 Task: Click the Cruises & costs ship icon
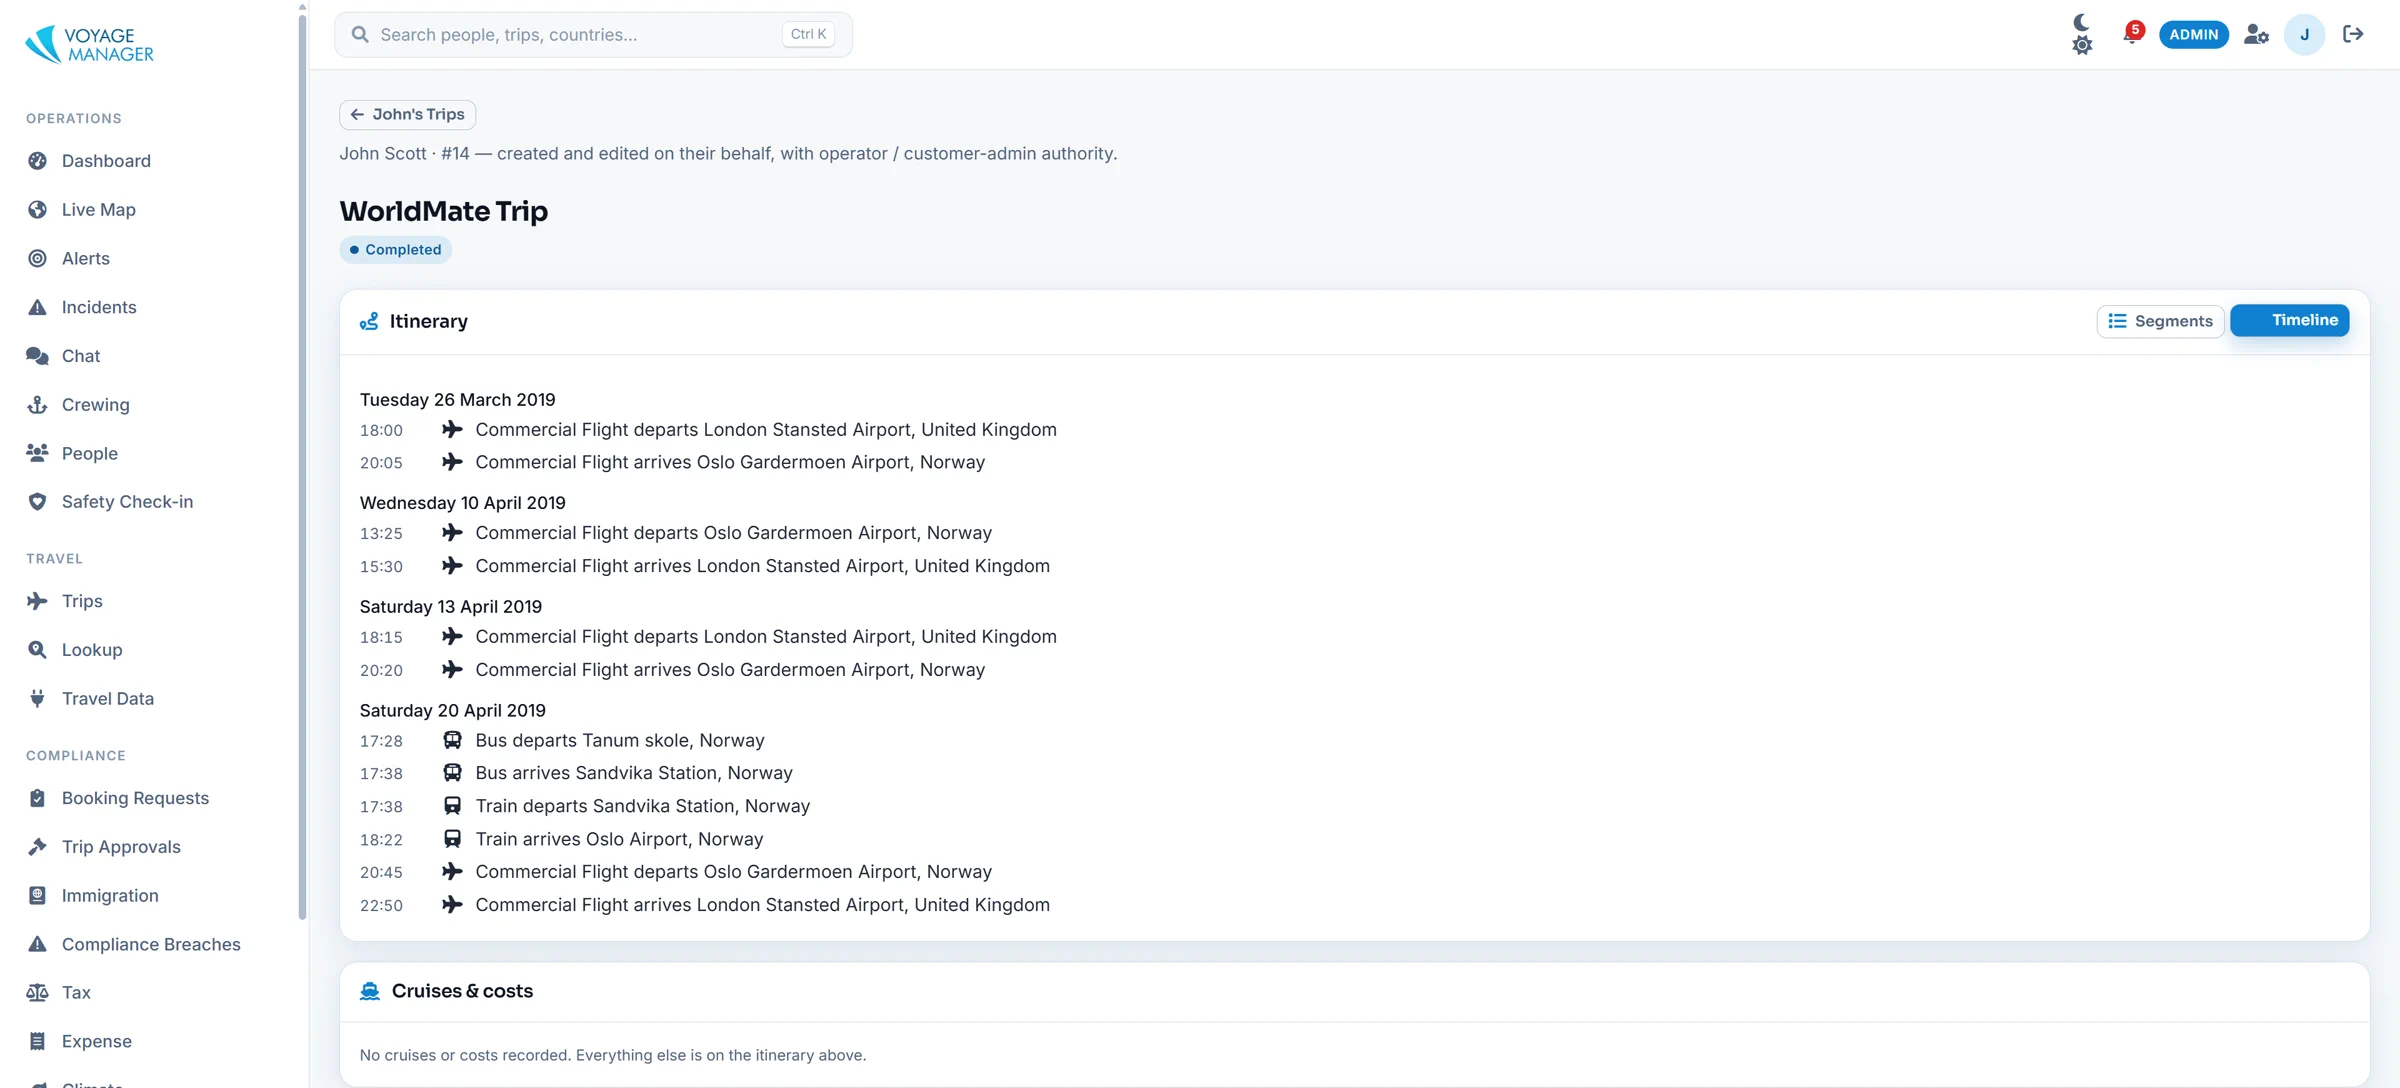(x=370, y=991)
